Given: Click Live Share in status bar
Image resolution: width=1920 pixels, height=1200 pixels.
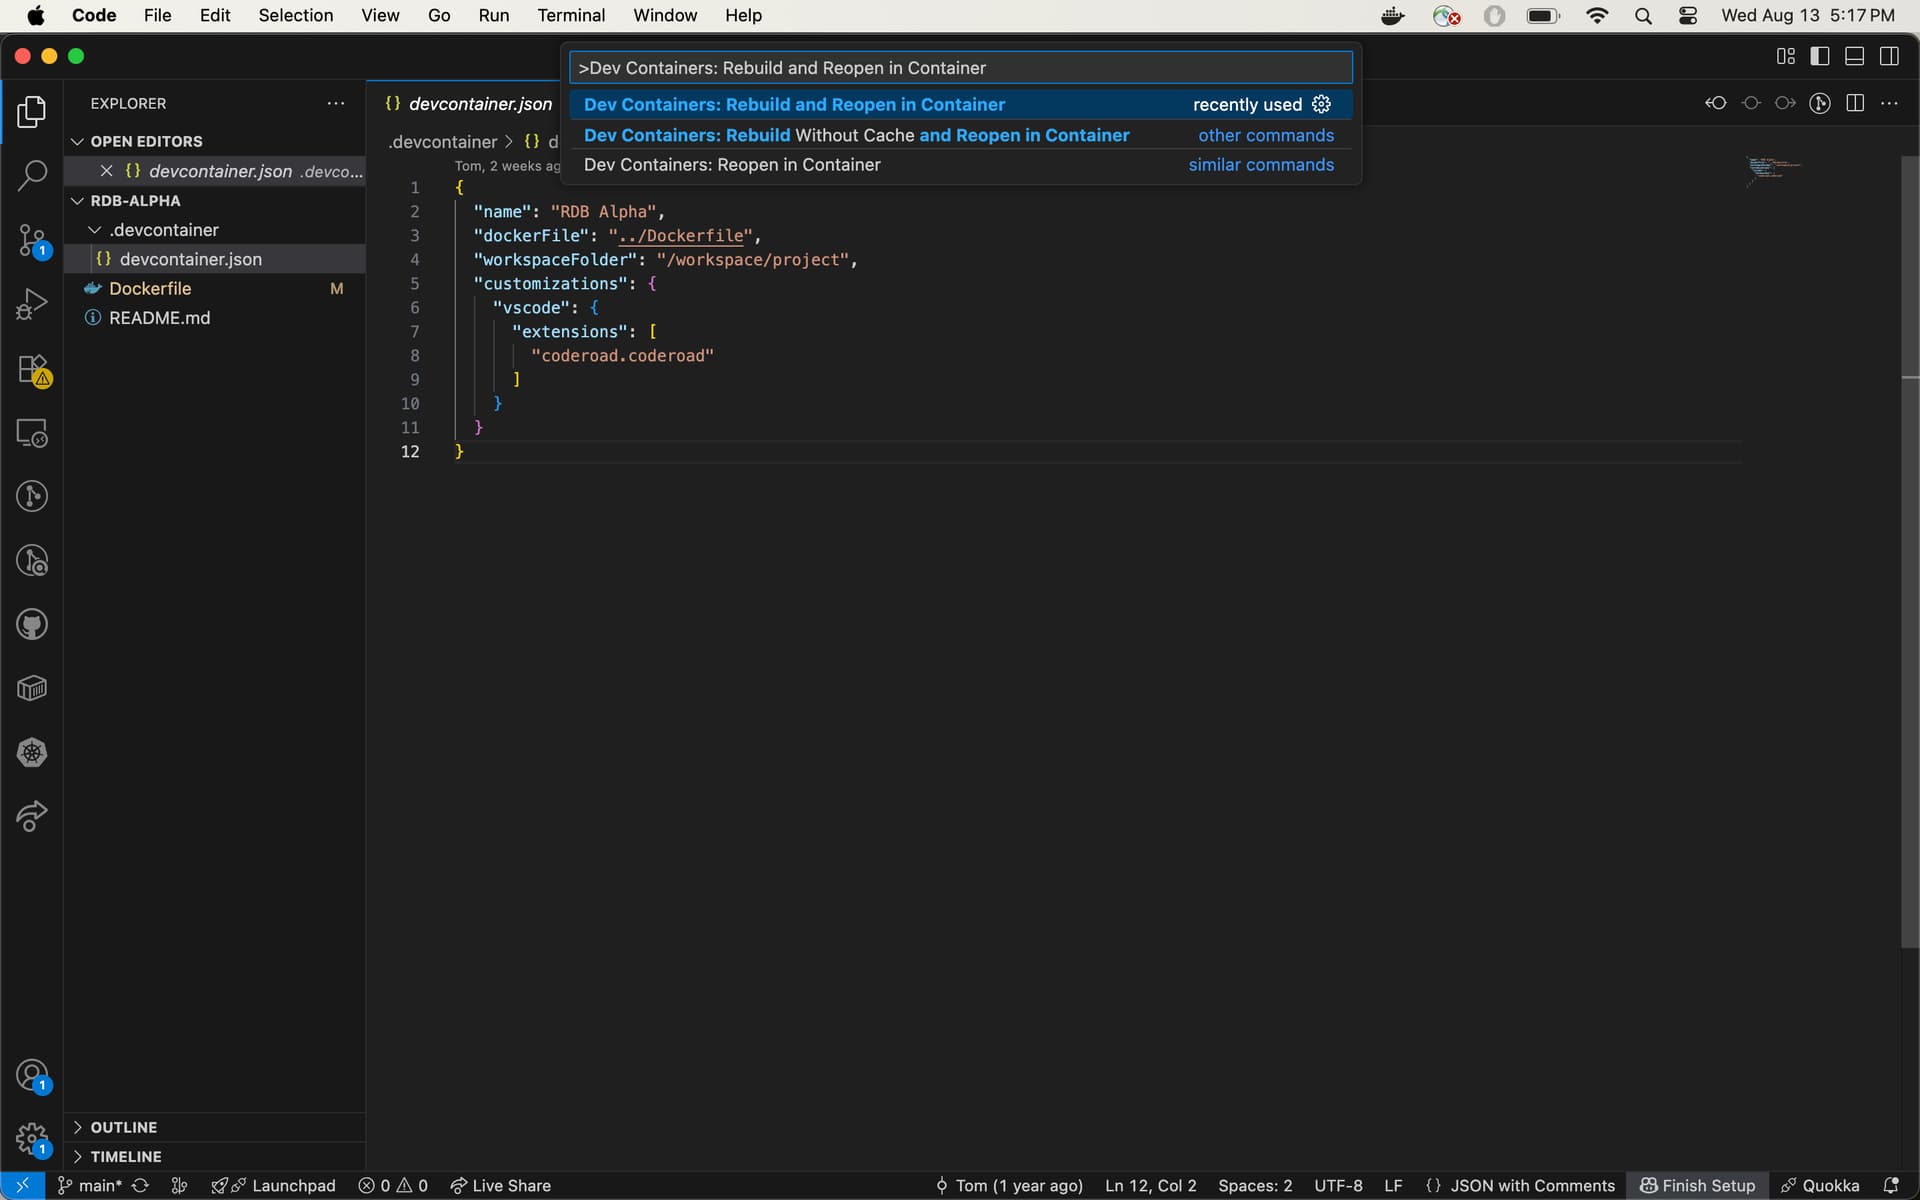Looking at the screenshot, I should pyautogui.click(x=500, y=1185).
